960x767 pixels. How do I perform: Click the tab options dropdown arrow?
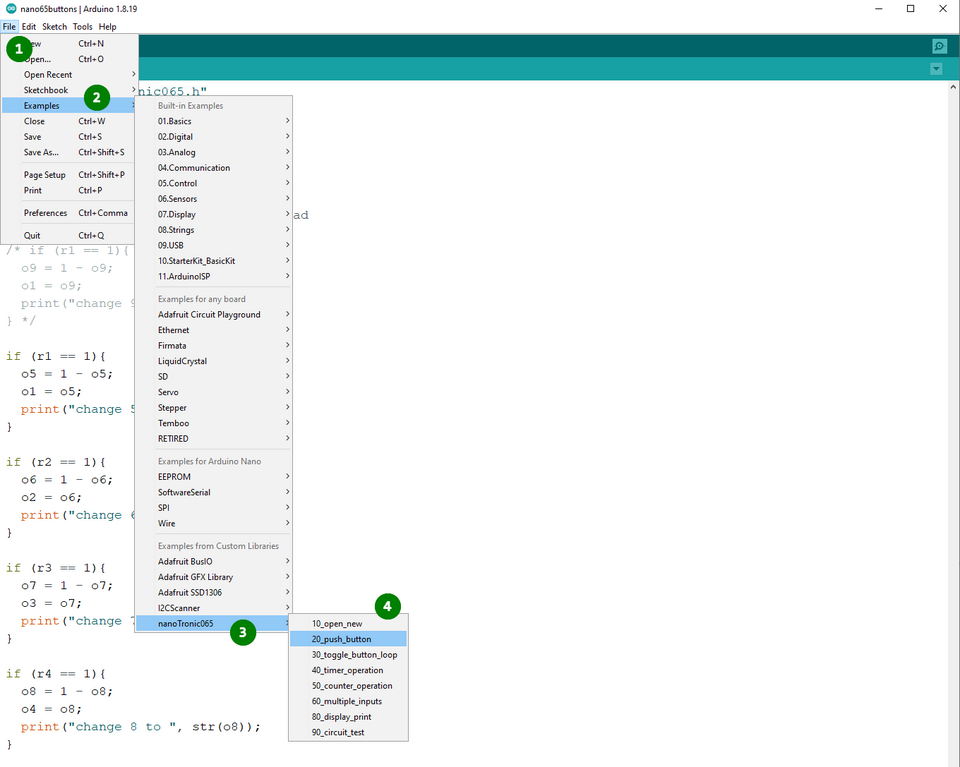click(x=936, y=69)
